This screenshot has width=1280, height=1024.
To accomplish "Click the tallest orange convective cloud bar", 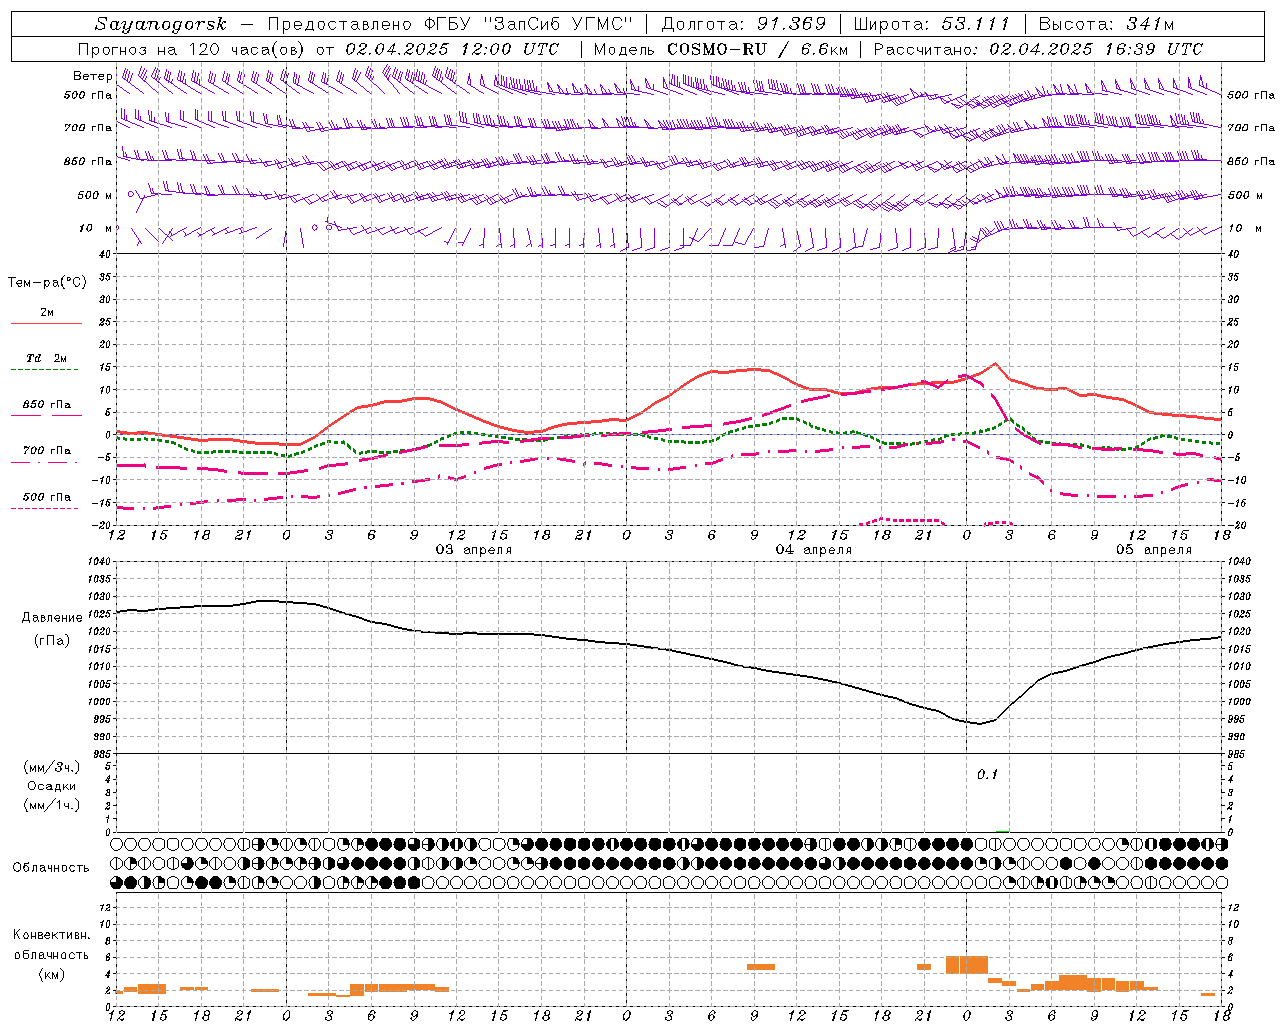I will (x=967, y=965).
